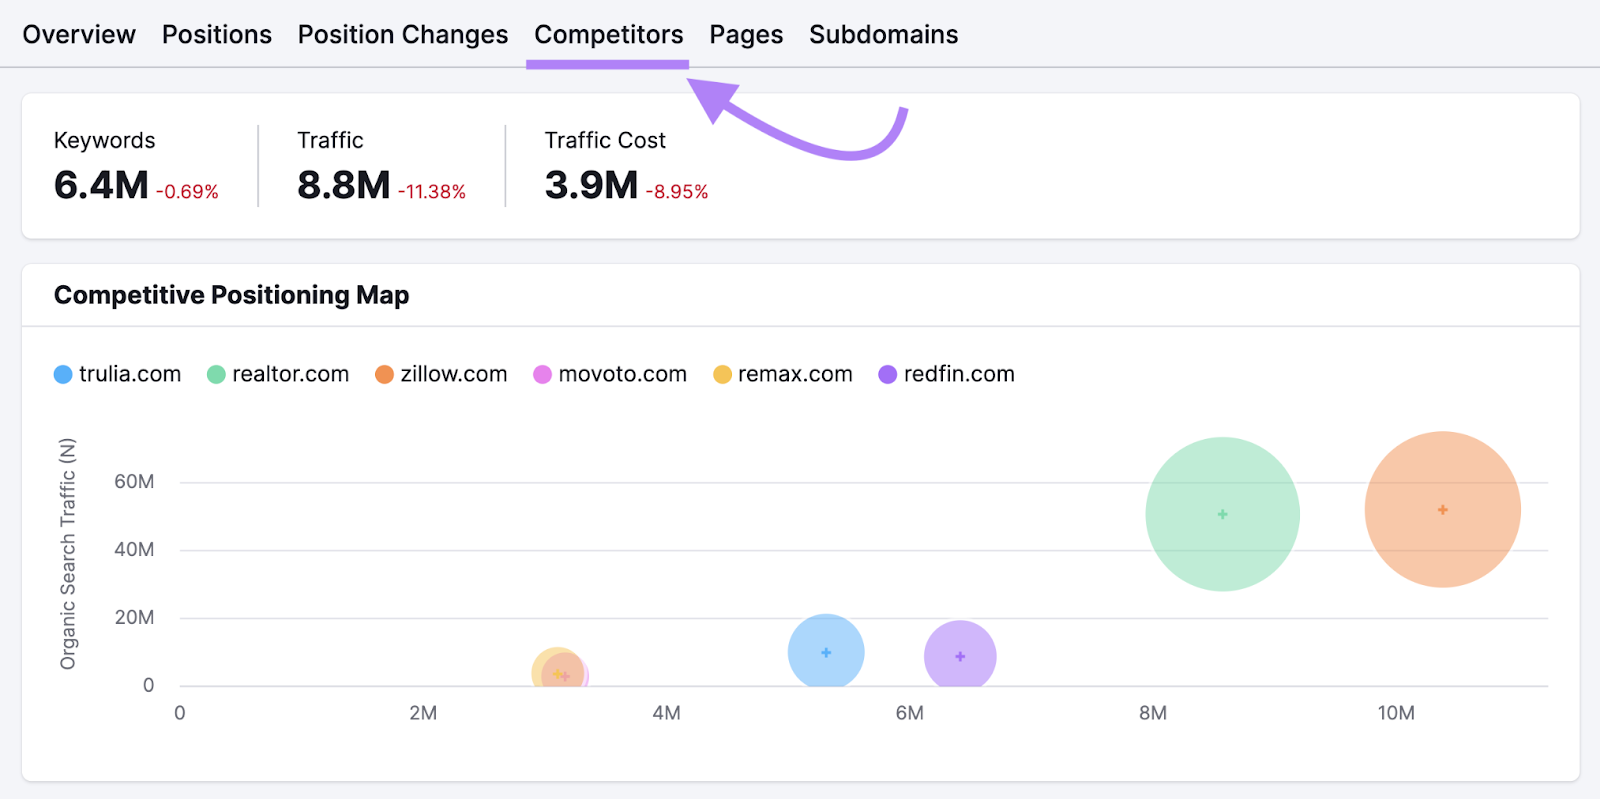Click the movoto.com legend label
Viewport: 1600px width, 799px height.
click(x=623, y=374)
